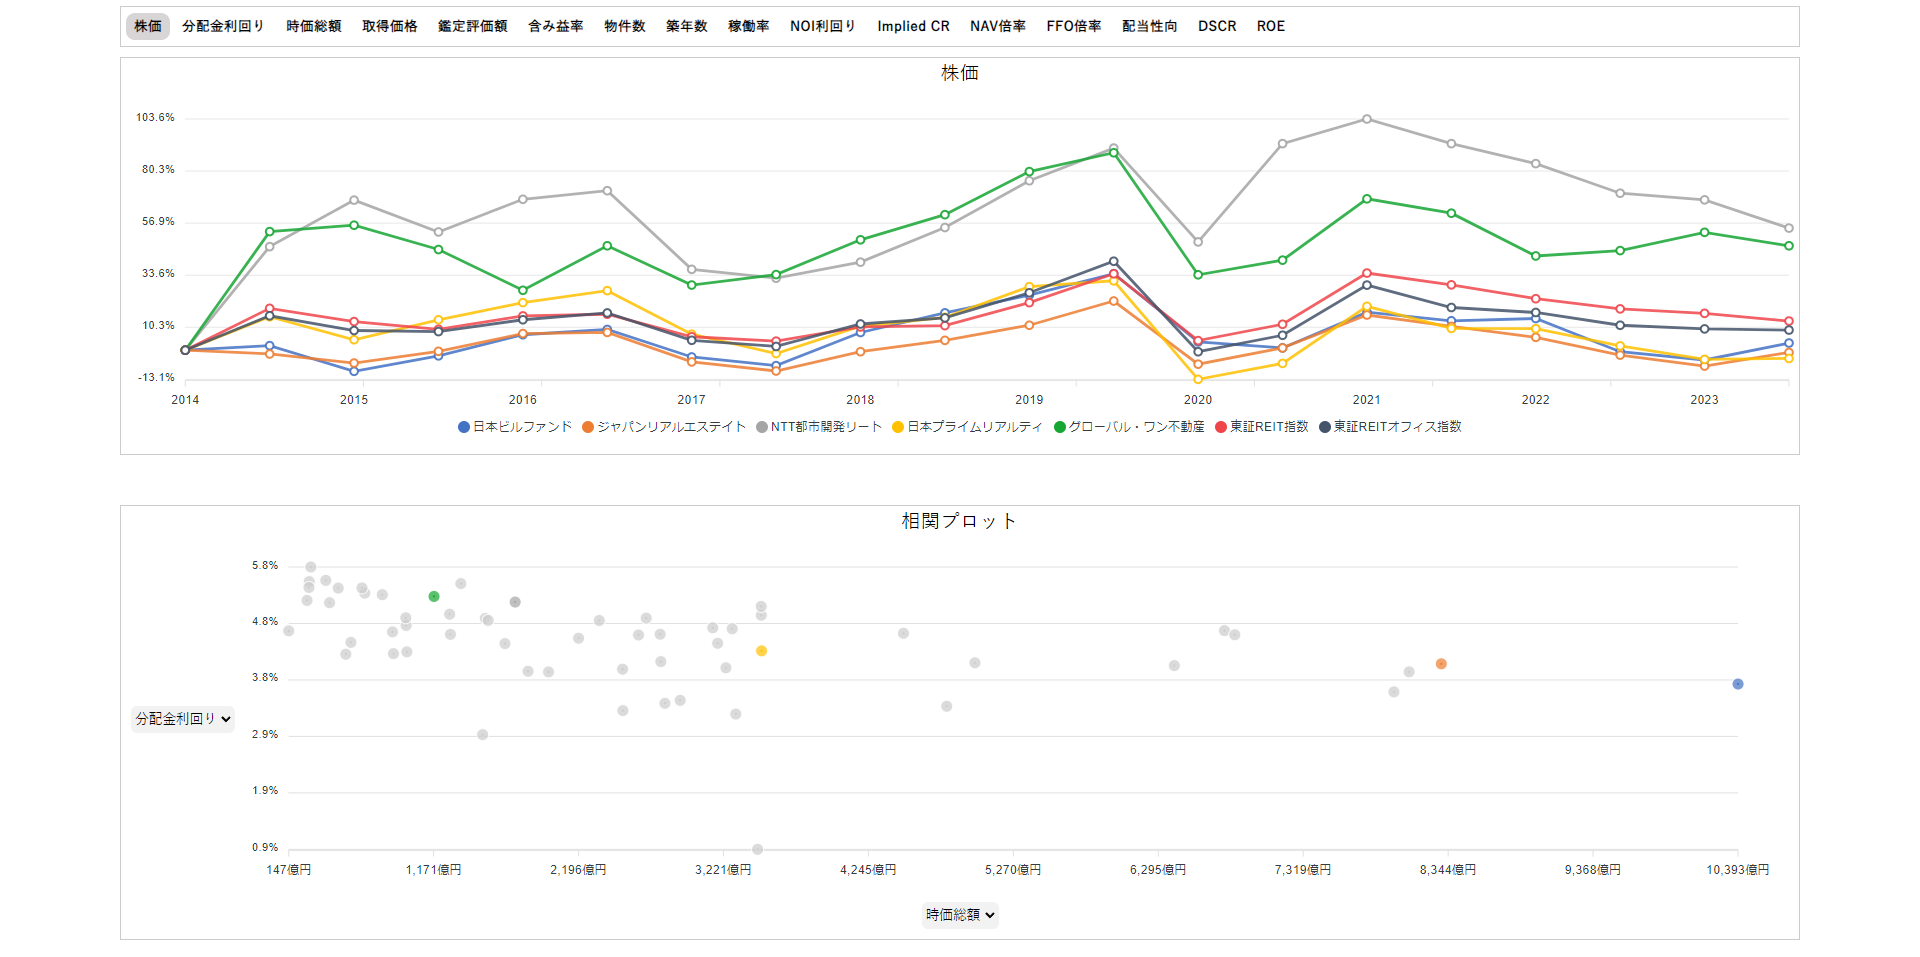Open the 配当性向 tab
Image resolution: width=1920 pixels, height=957 pixels.
pos(1150,26)
